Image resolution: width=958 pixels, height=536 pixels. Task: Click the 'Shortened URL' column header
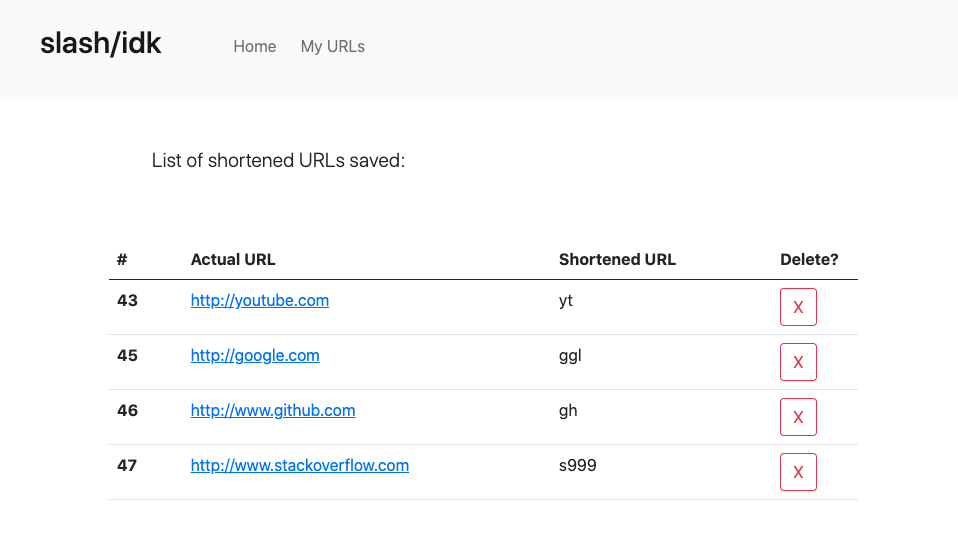click(617, 259)
